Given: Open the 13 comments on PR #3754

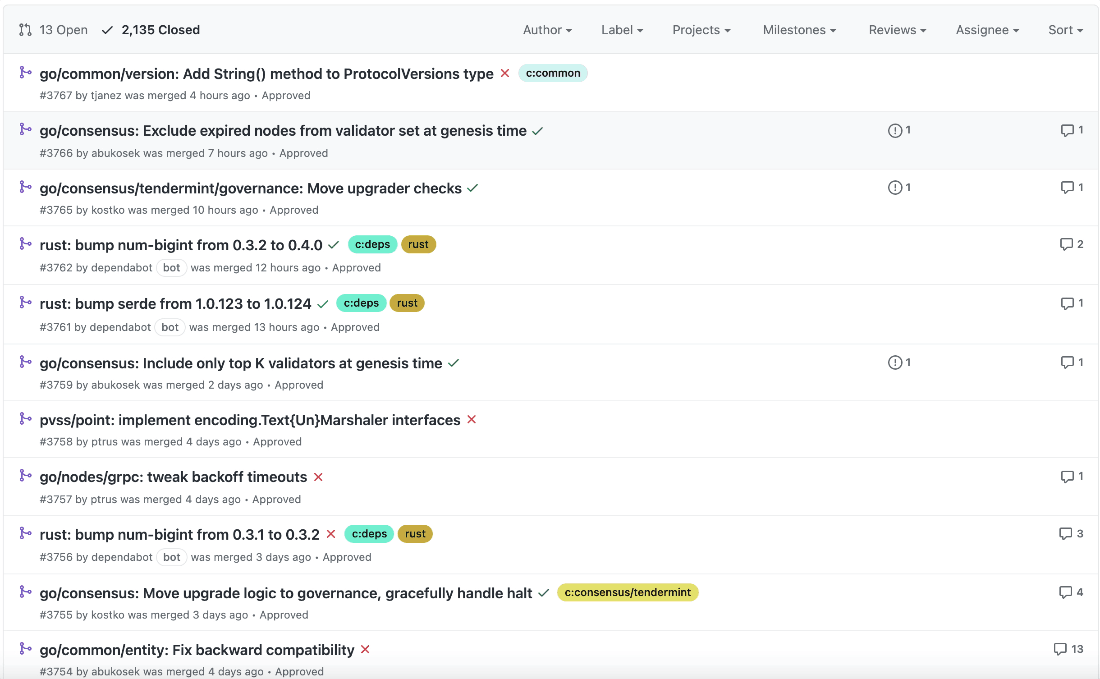Looking at the screenshot, I should coord(1068,649).
